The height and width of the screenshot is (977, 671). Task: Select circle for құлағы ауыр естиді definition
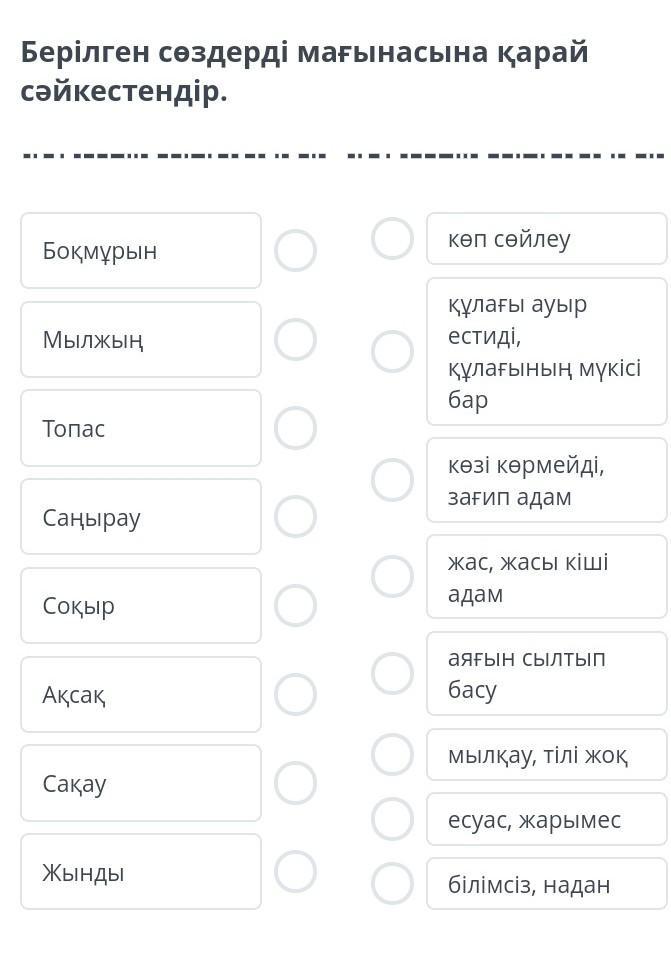point(392,352)
